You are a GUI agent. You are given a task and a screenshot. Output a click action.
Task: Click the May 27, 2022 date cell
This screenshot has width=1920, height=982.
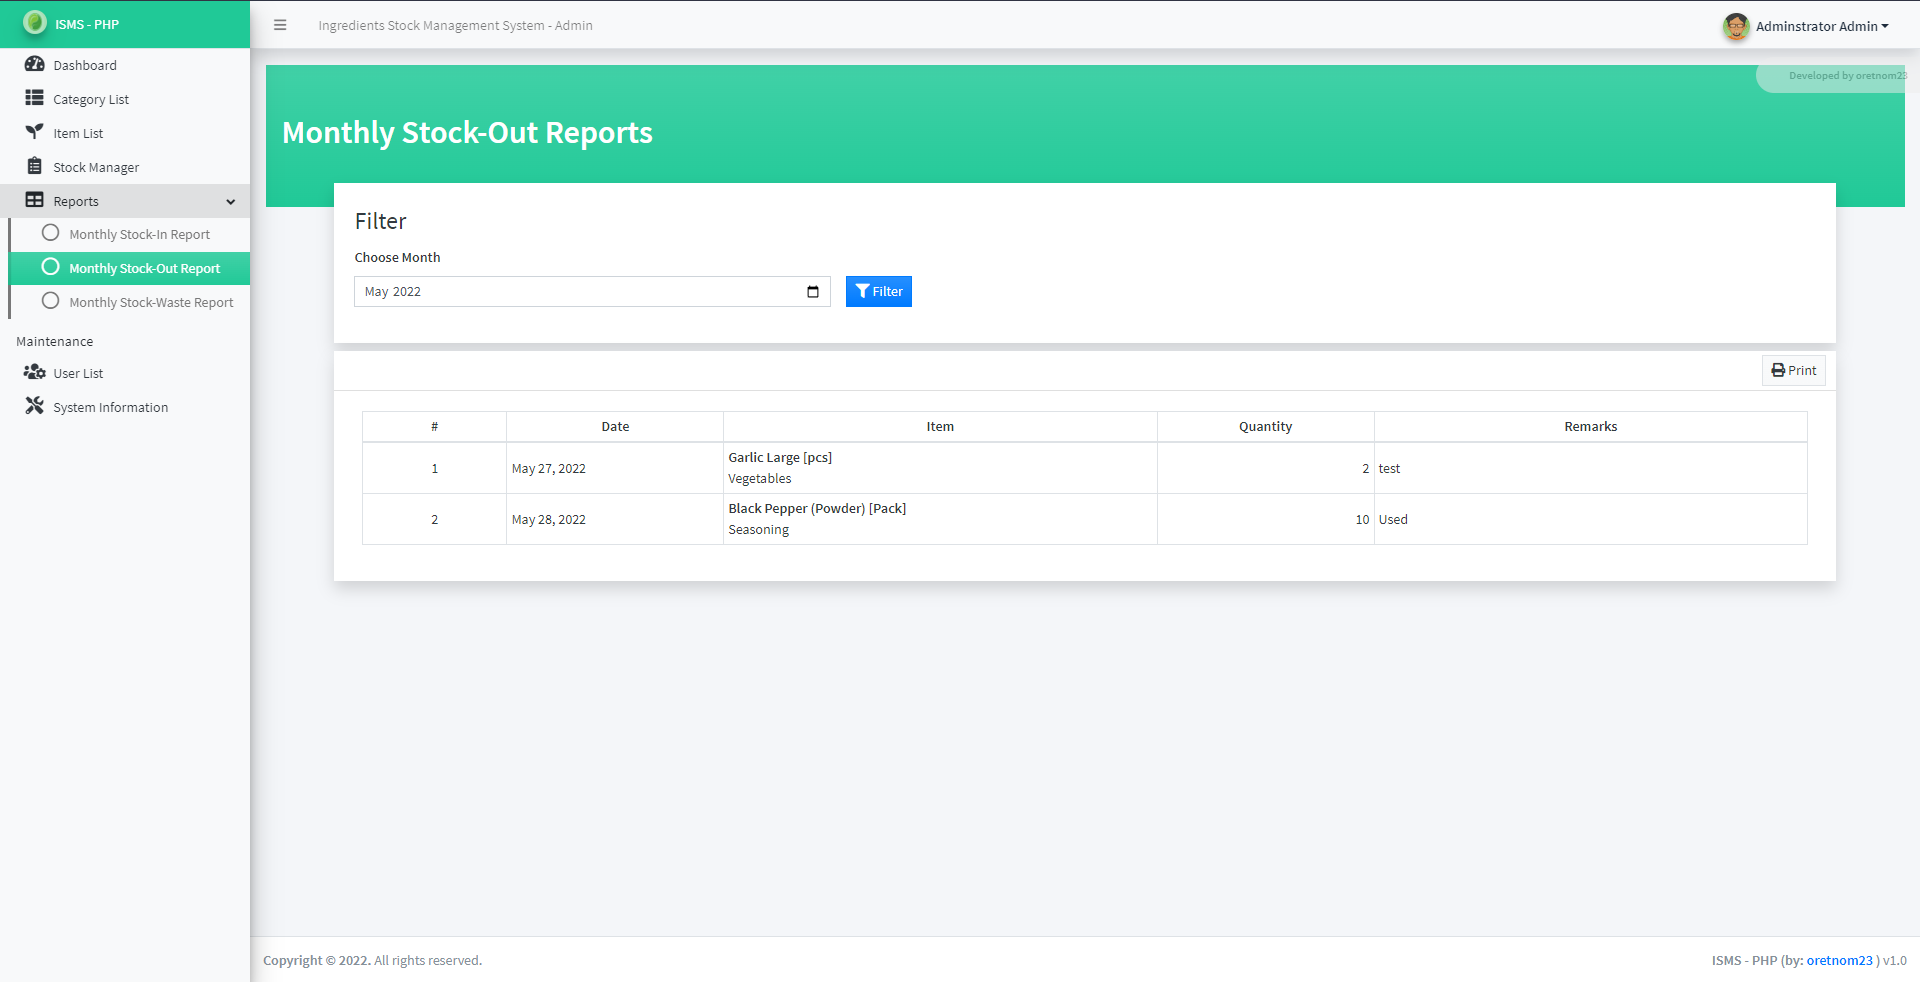615,468
